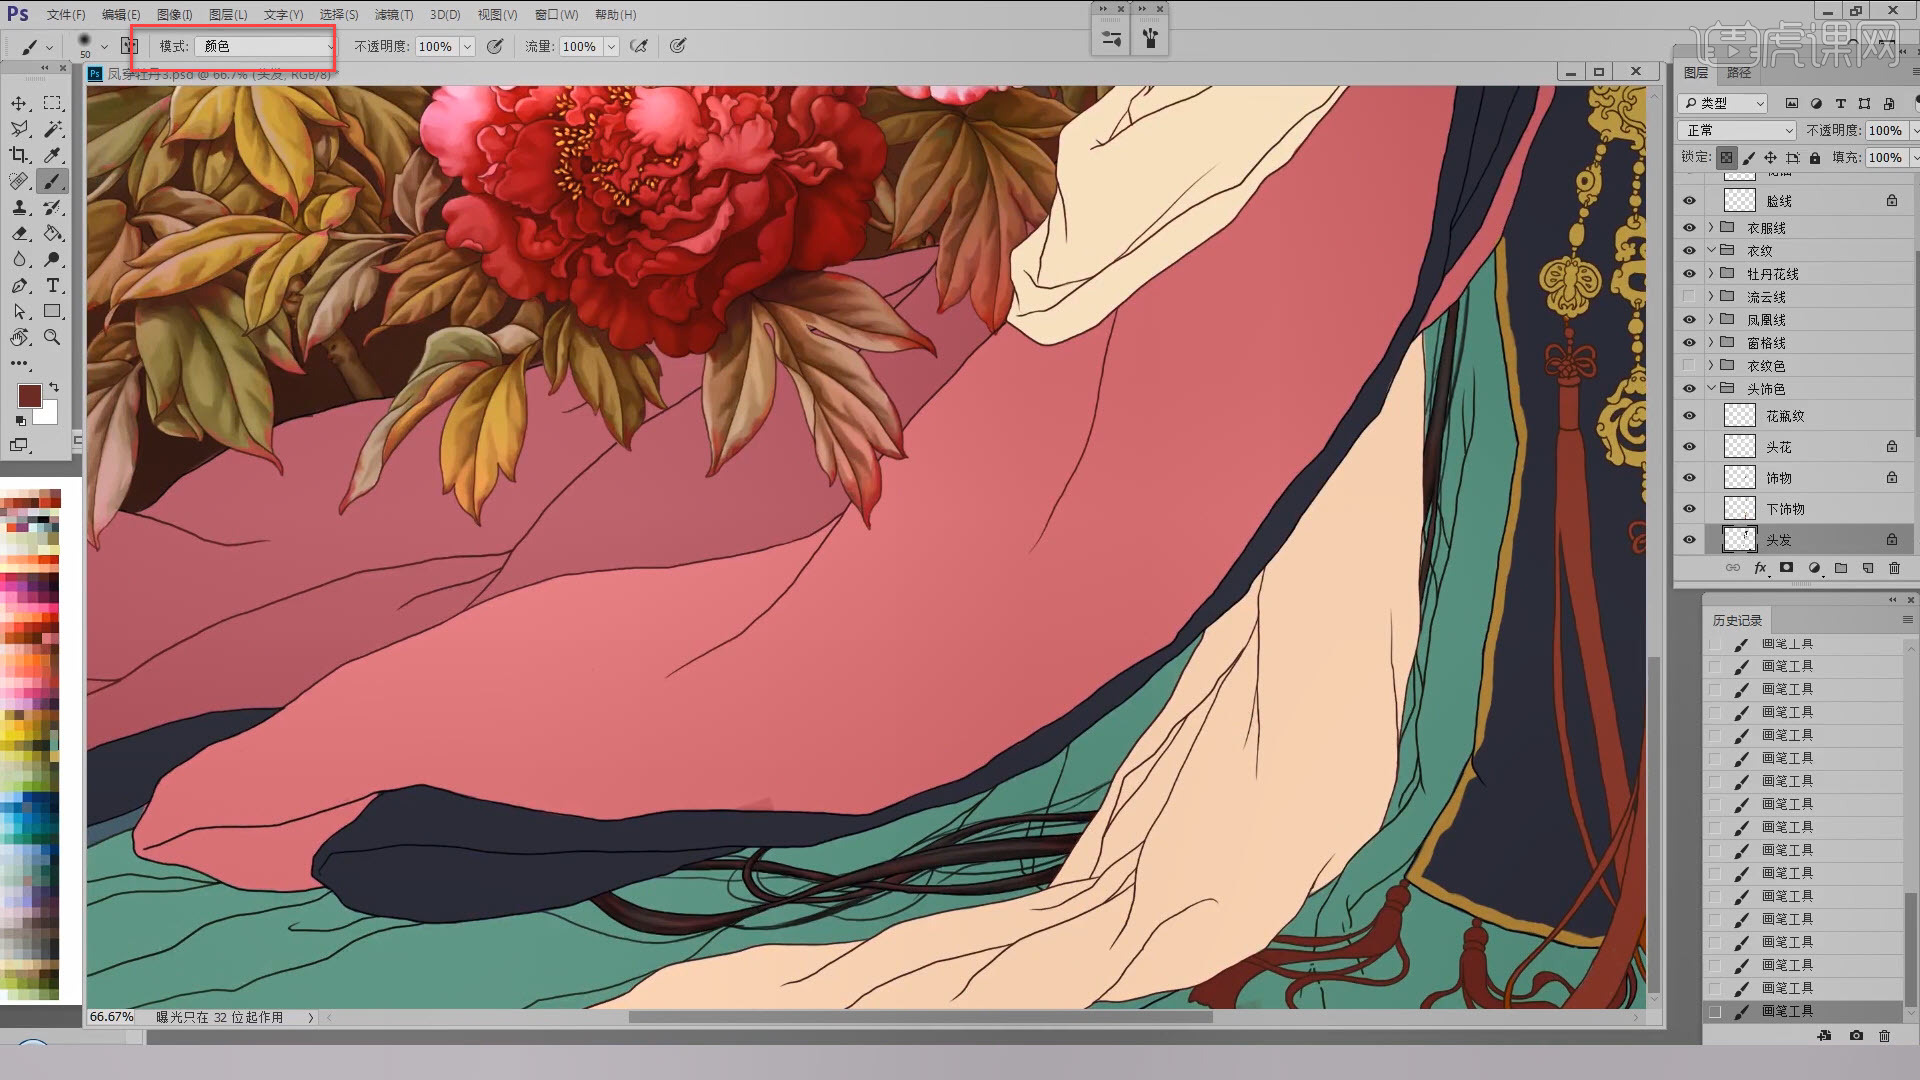
Task: Open brush blend mode dropdown showing 颜色
Action: pyautogui.click(x=266, y=46)
